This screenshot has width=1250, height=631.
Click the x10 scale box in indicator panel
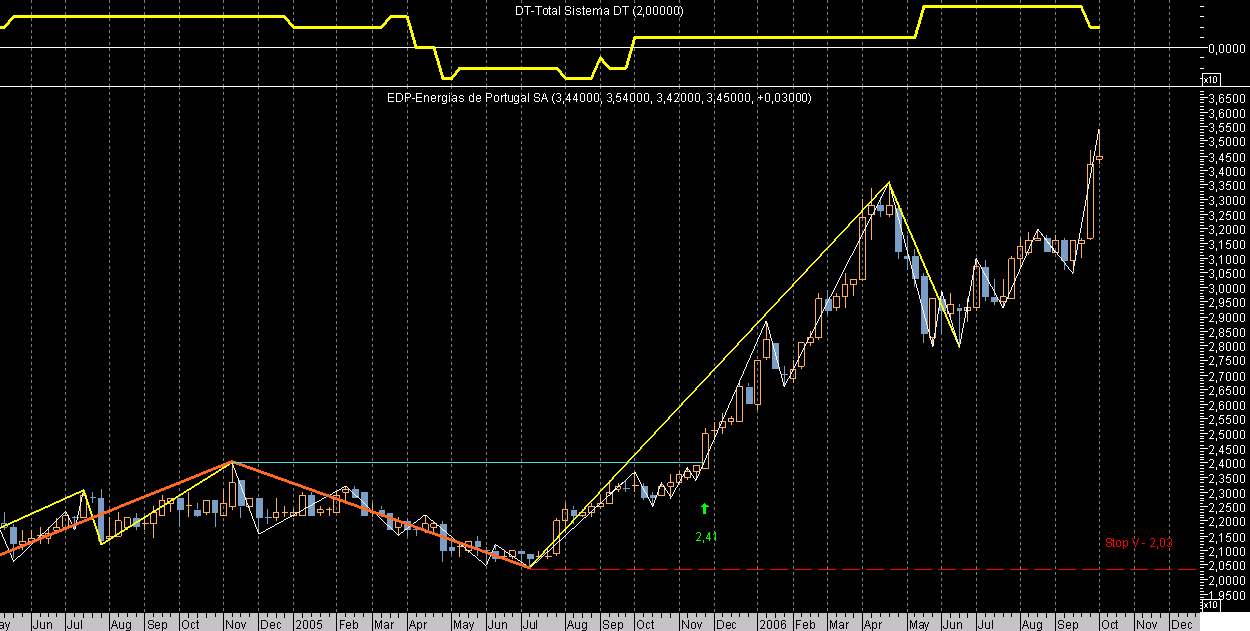(1209, 79)
